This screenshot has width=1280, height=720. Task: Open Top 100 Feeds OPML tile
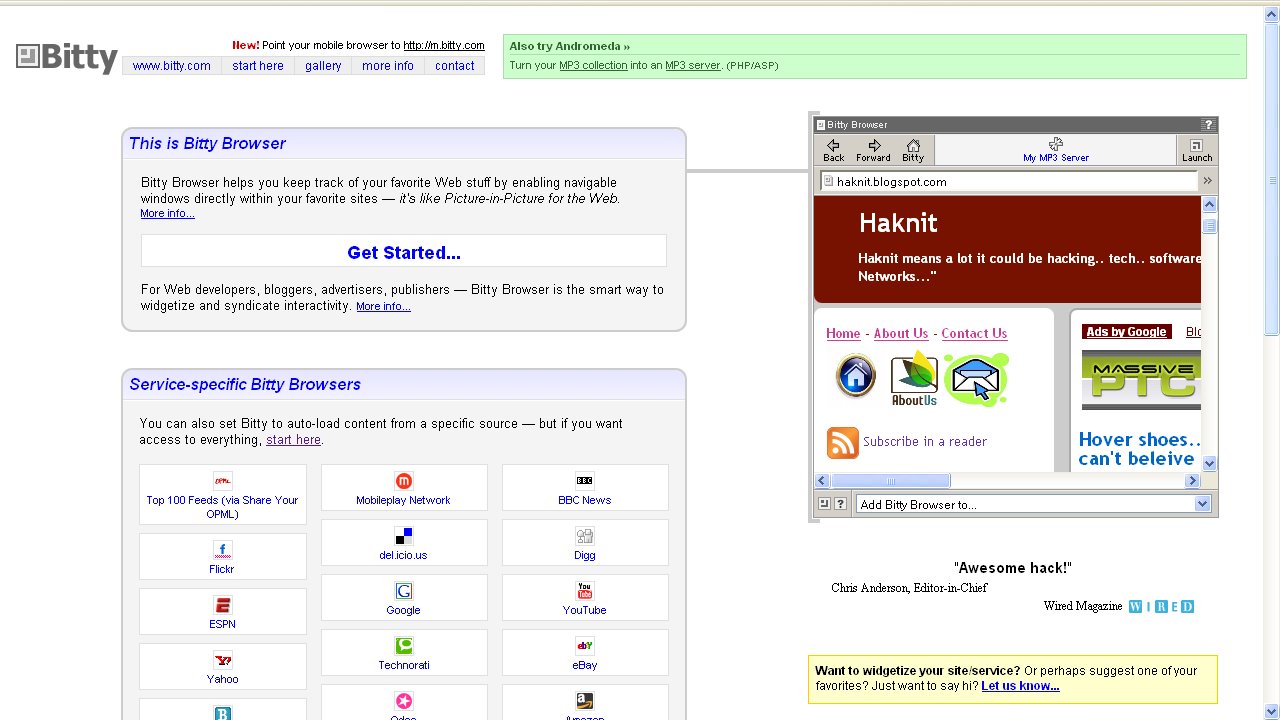click(x=222, y=495)
